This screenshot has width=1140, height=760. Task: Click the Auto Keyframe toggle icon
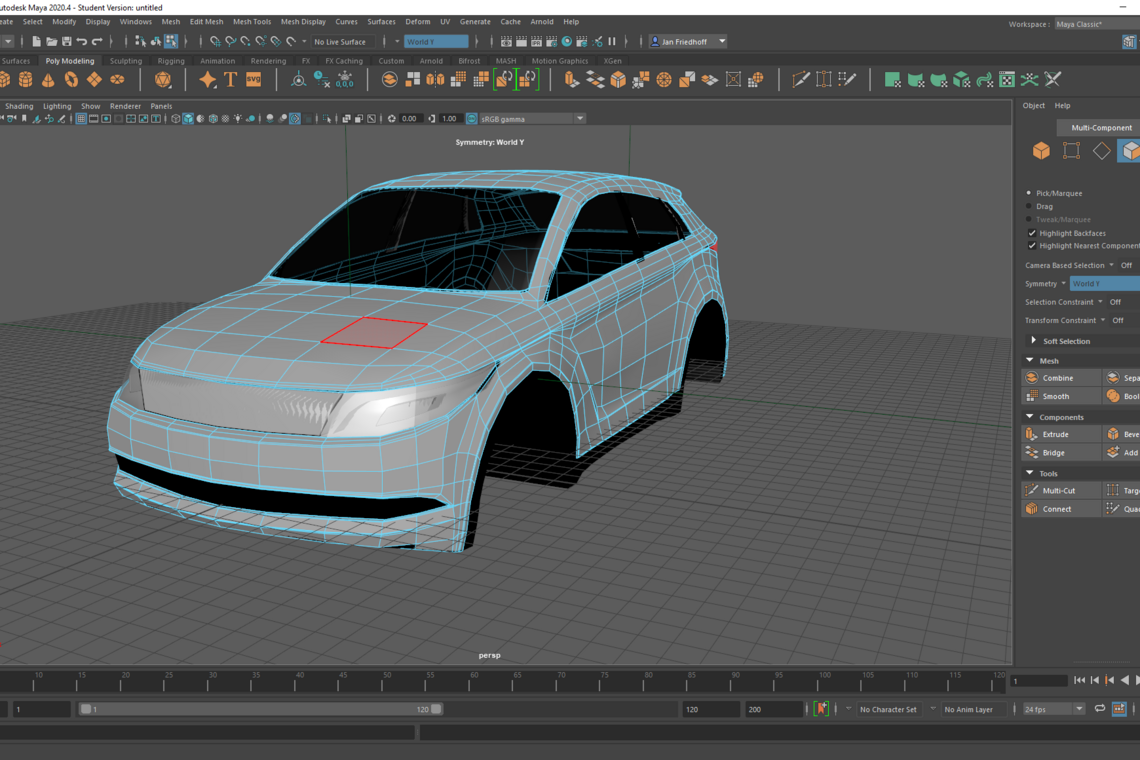821,709
